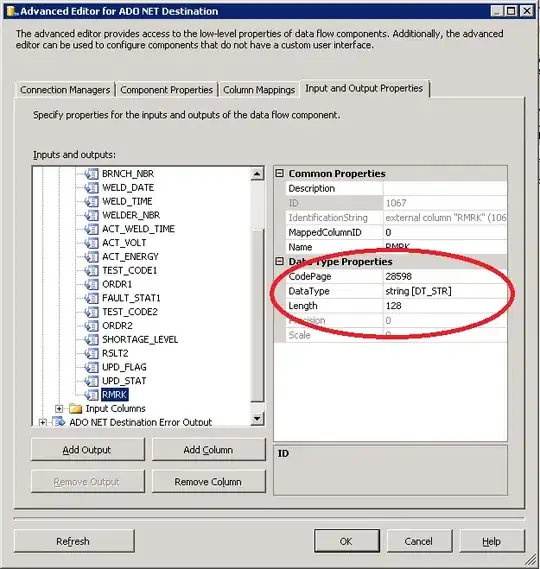Click the ADO NET Destination Error Output icon

[59, 422]
